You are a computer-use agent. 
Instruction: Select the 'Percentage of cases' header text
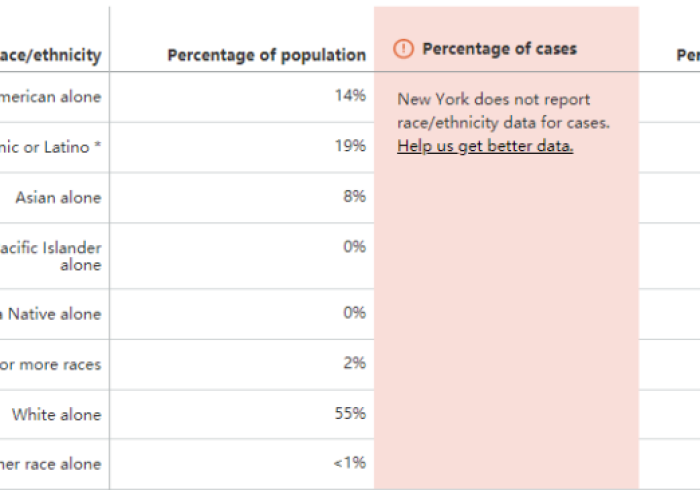click(x=499, y=48)
